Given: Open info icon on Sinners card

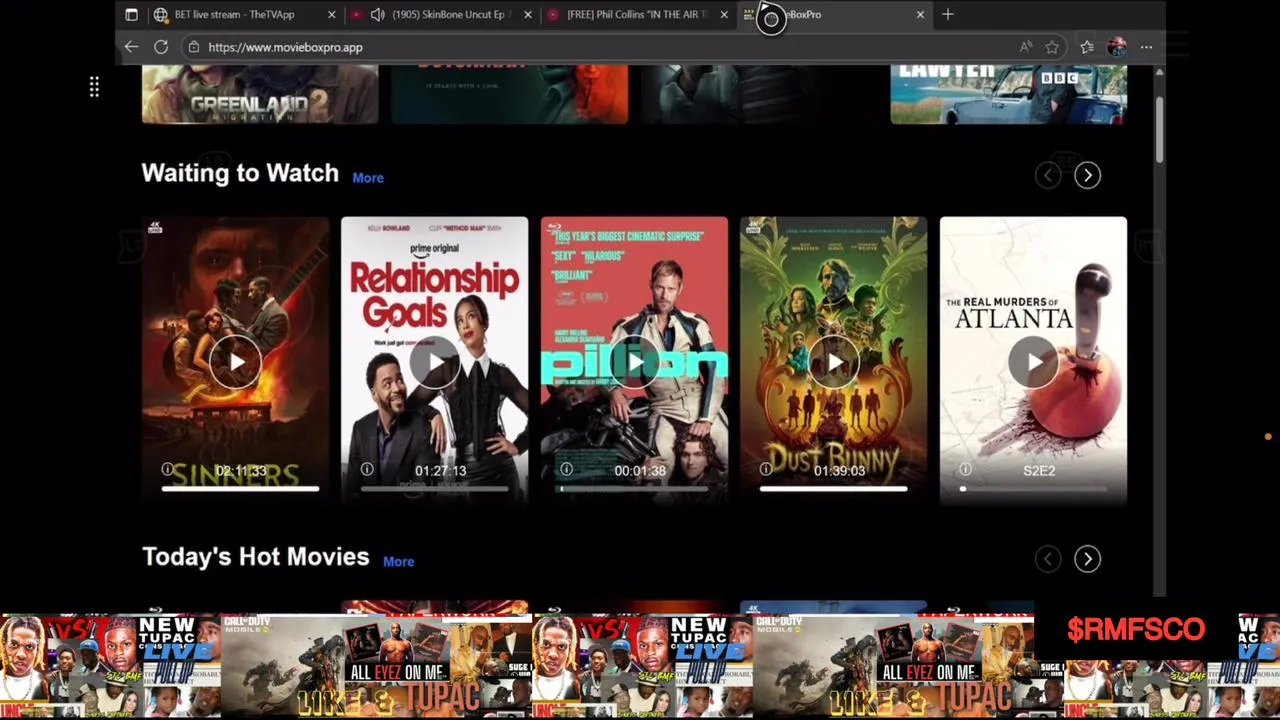Looking at the screenshot, I should (168, 469).
